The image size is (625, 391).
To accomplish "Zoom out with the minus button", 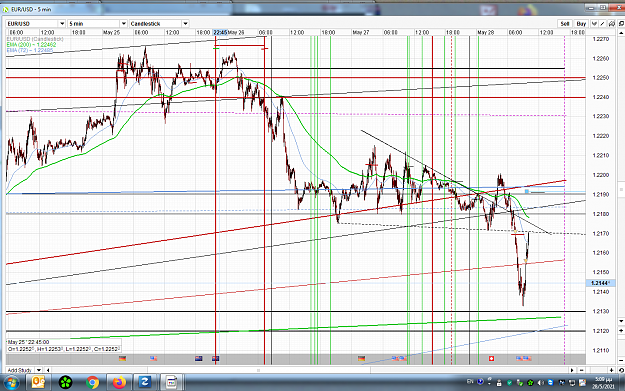I will point(582,370).
